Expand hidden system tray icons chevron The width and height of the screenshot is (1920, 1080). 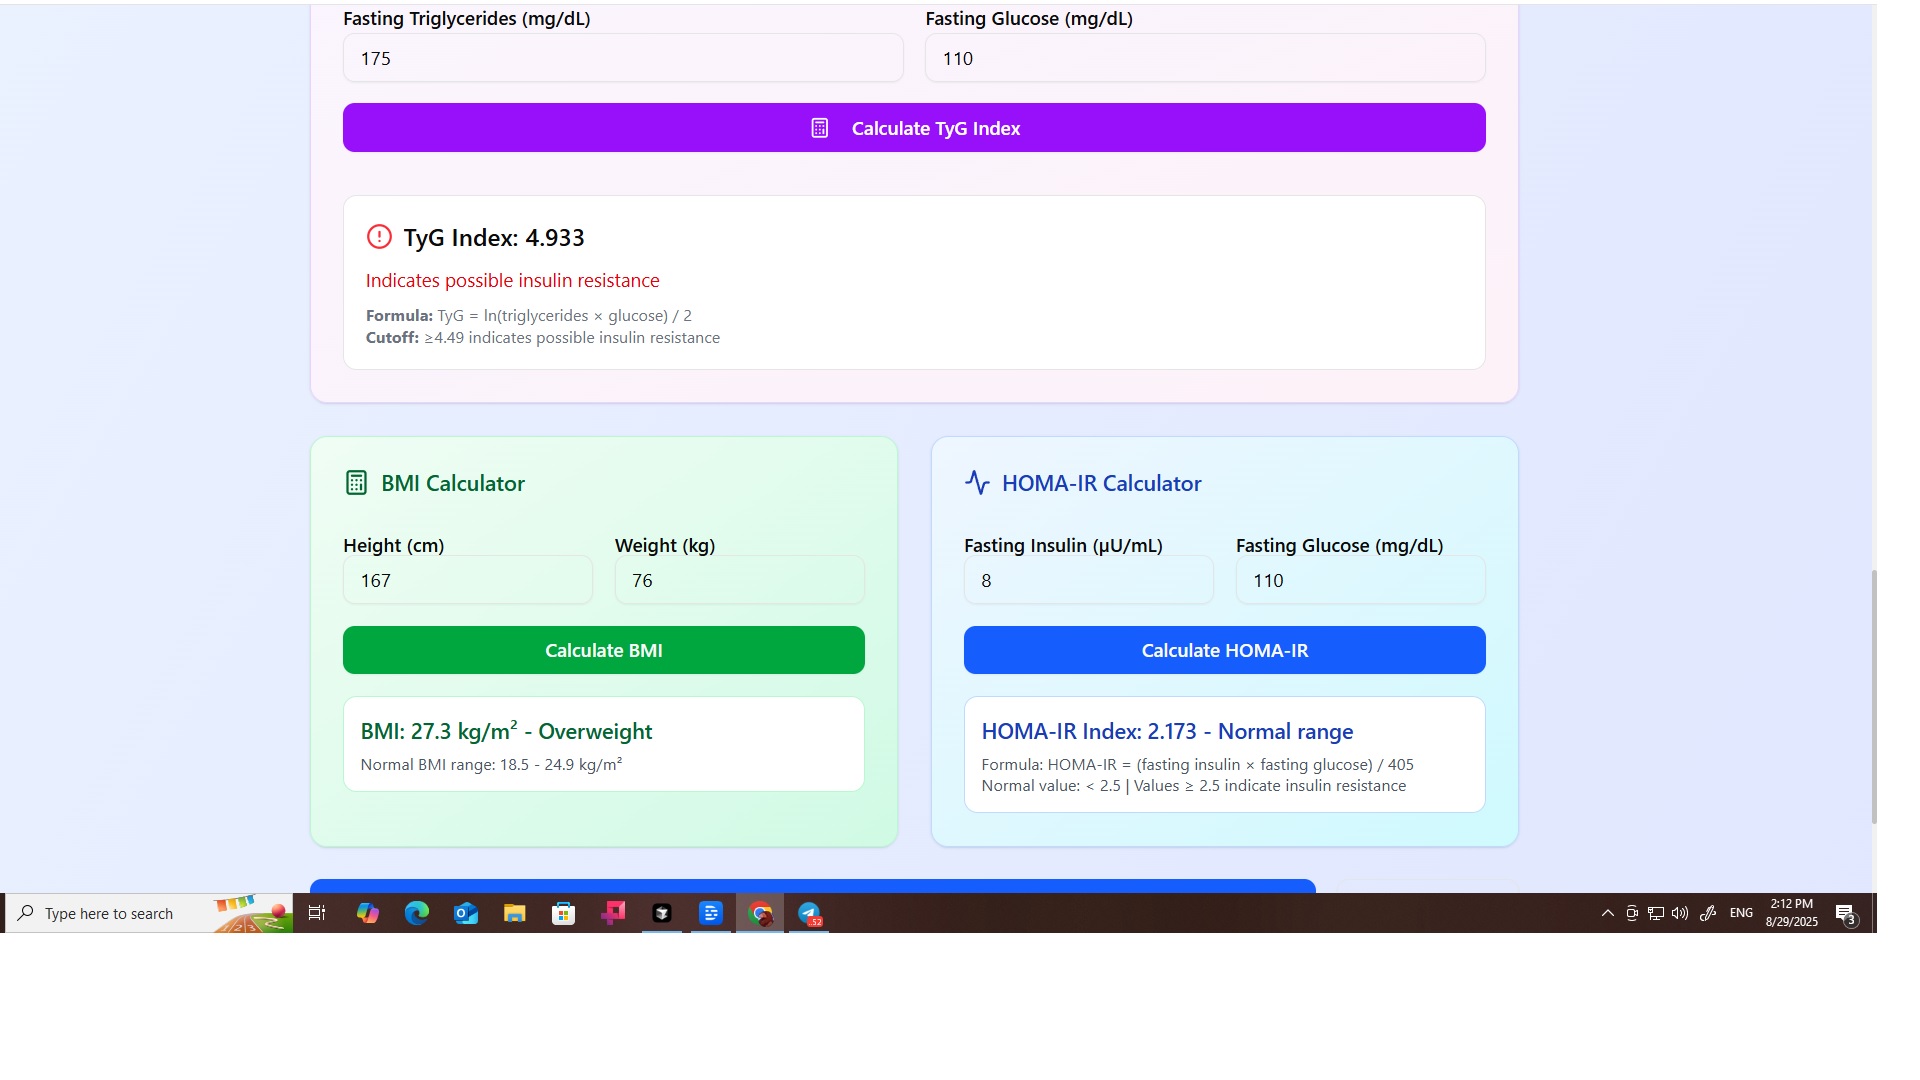tap(1607, 913)
